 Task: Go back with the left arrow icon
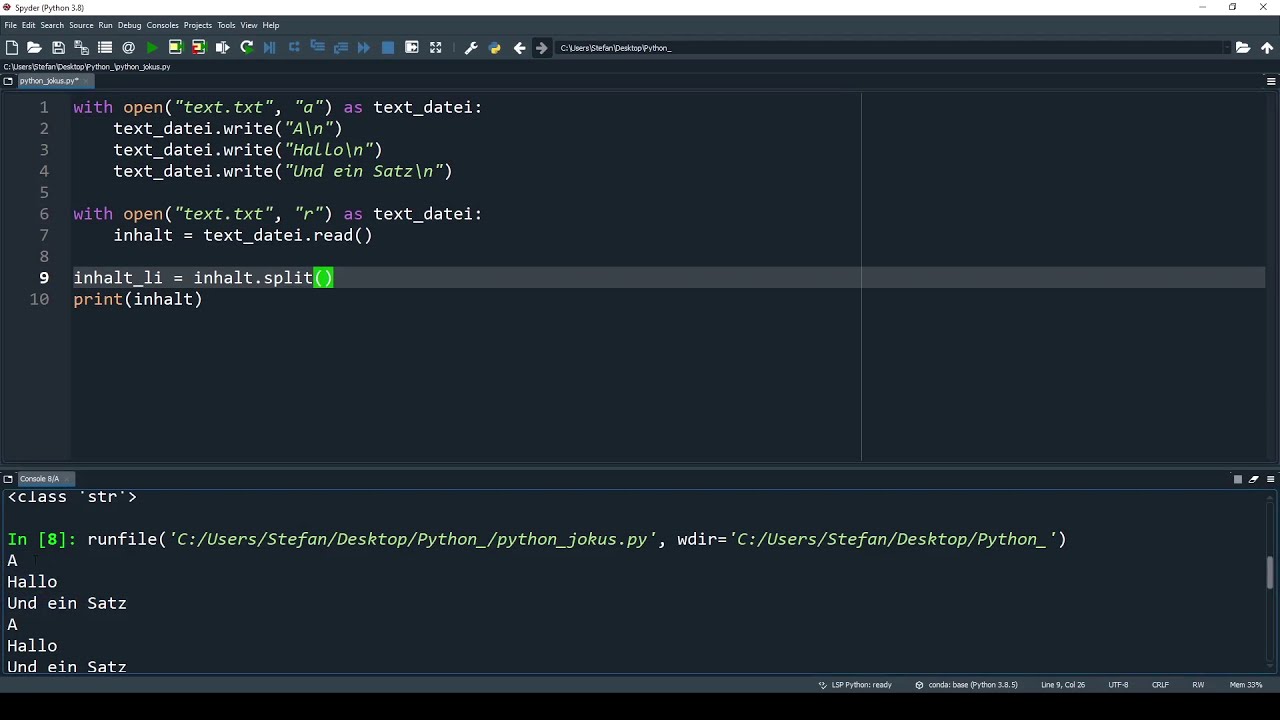(519, 47)
